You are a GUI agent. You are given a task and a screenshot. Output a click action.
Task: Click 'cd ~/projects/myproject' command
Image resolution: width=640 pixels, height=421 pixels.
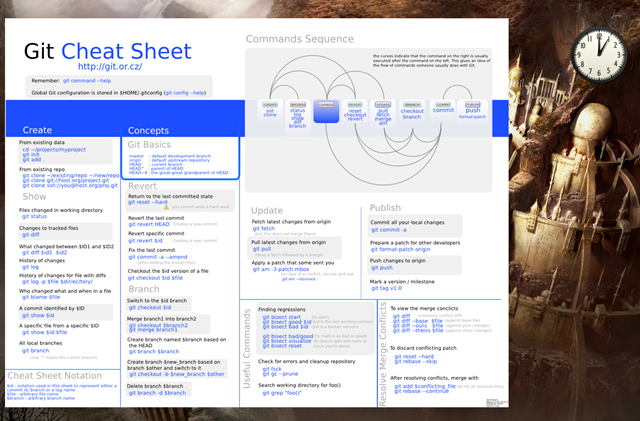coord(54,149)
